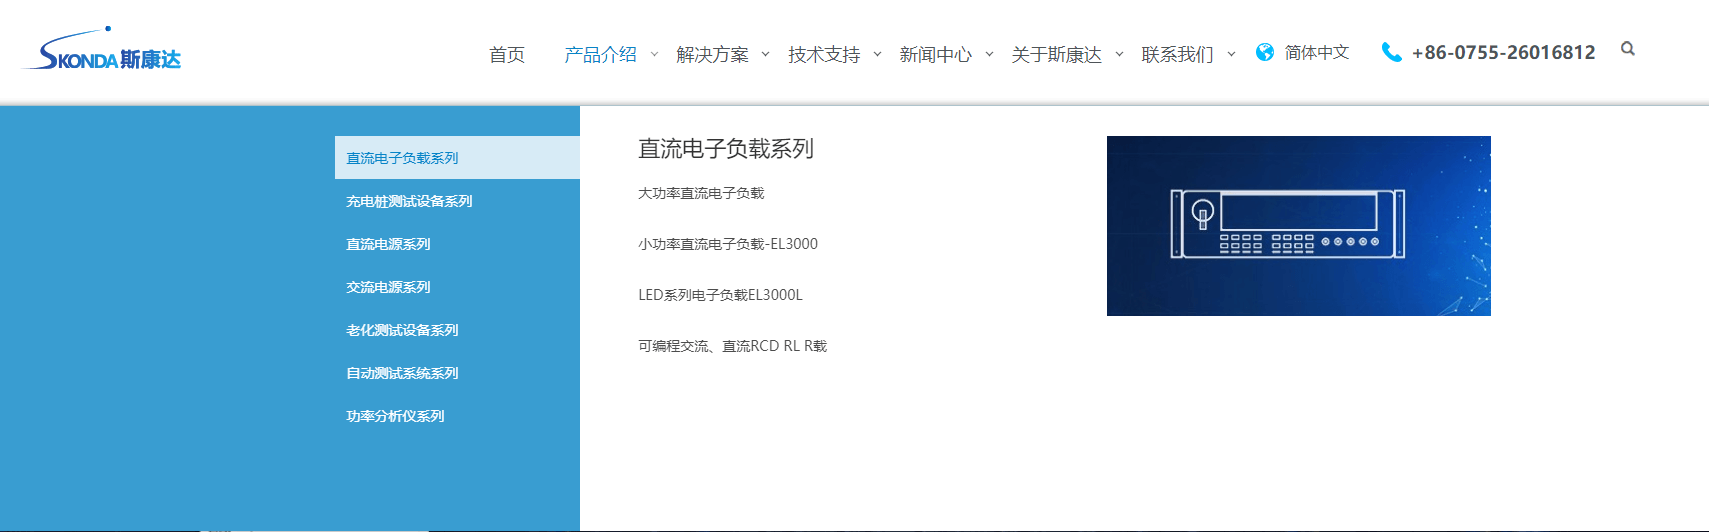The height and width of the screenshot is (532, 1709).
Task: Open 老化测试设备系列 category
Action: (x=402, y=330)
